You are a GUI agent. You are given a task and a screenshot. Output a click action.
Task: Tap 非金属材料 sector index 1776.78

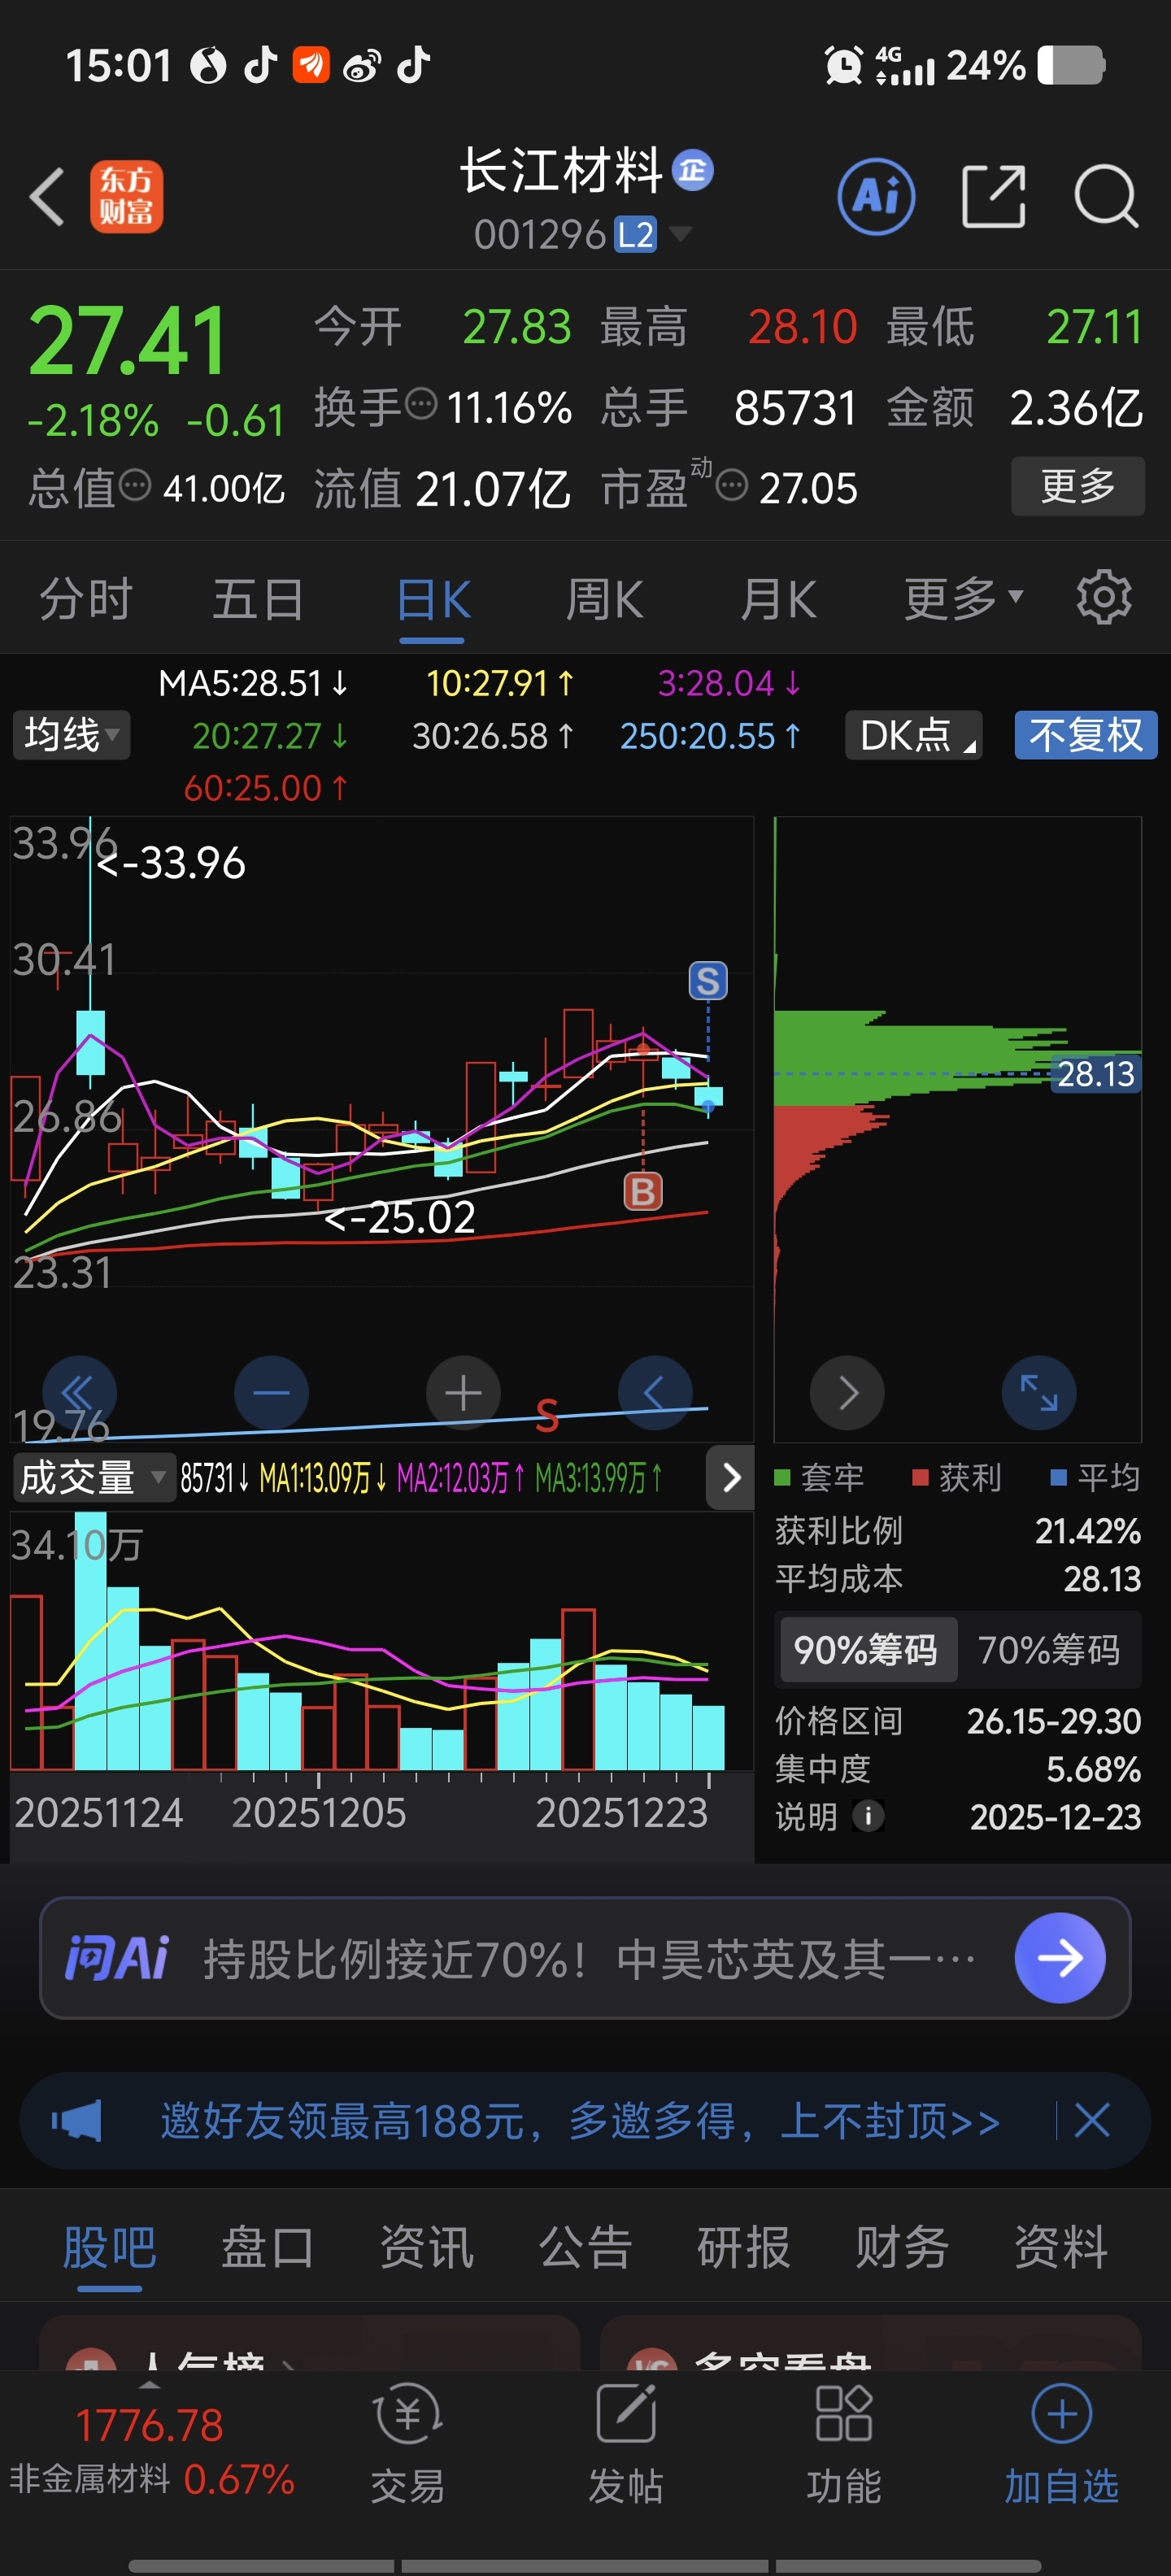tap(149, 2425)
